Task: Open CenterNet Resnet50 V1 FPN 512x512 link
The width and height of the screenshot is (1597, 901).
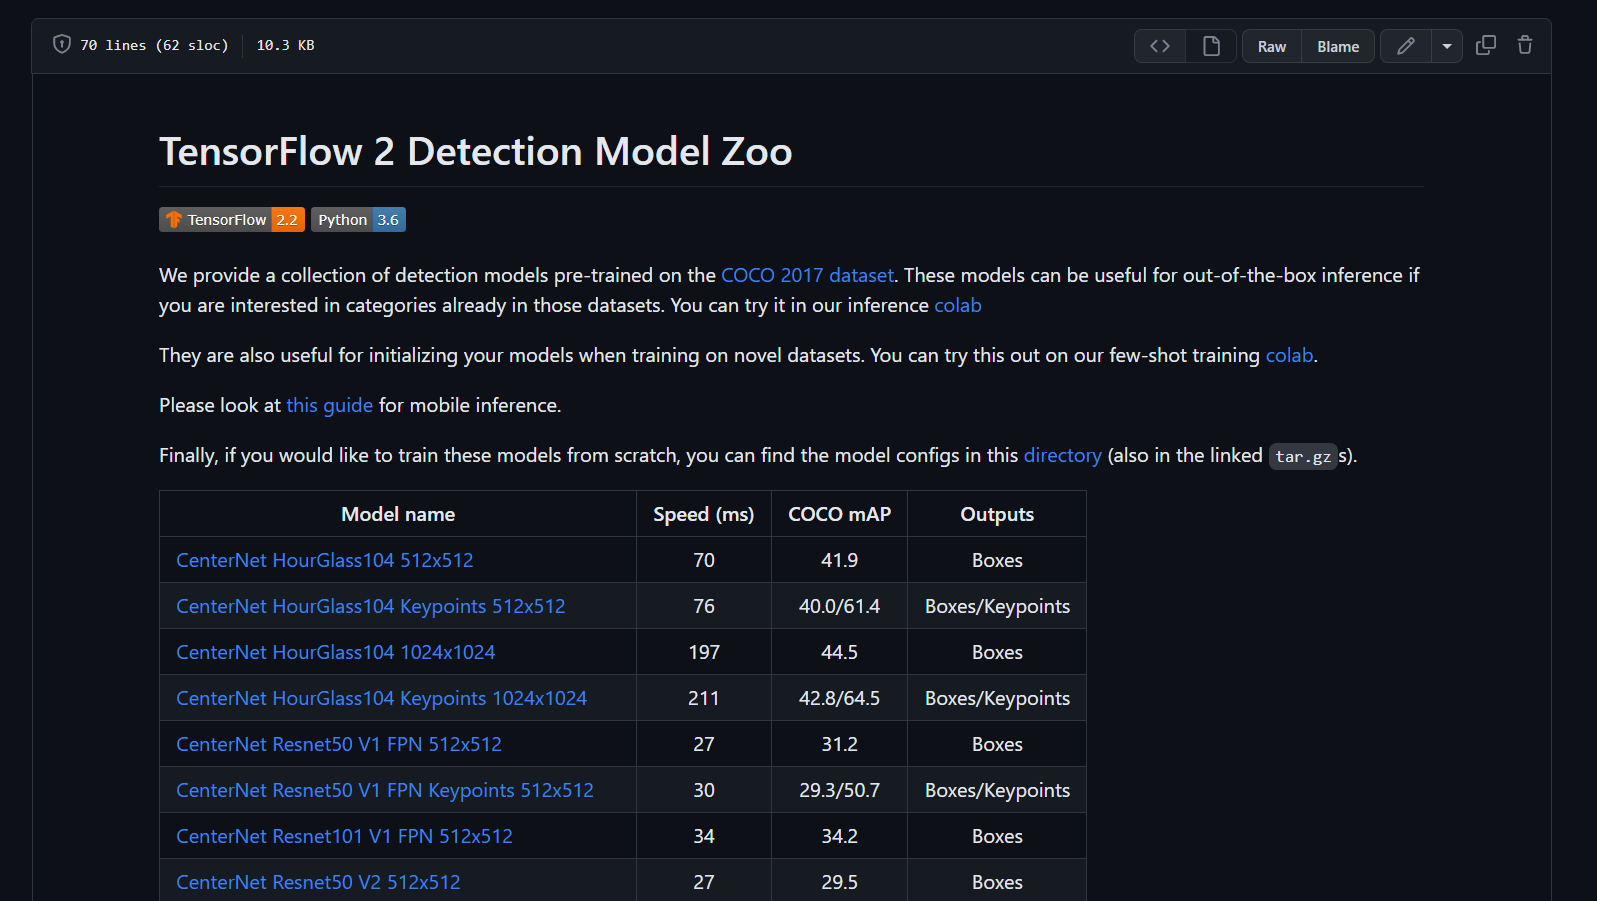Action: (339, 744)
